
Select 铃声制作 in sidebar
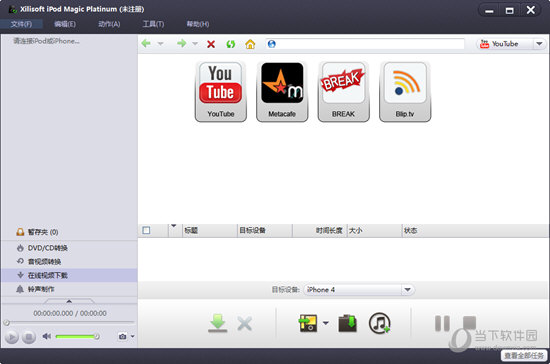[x=69, y=289]
